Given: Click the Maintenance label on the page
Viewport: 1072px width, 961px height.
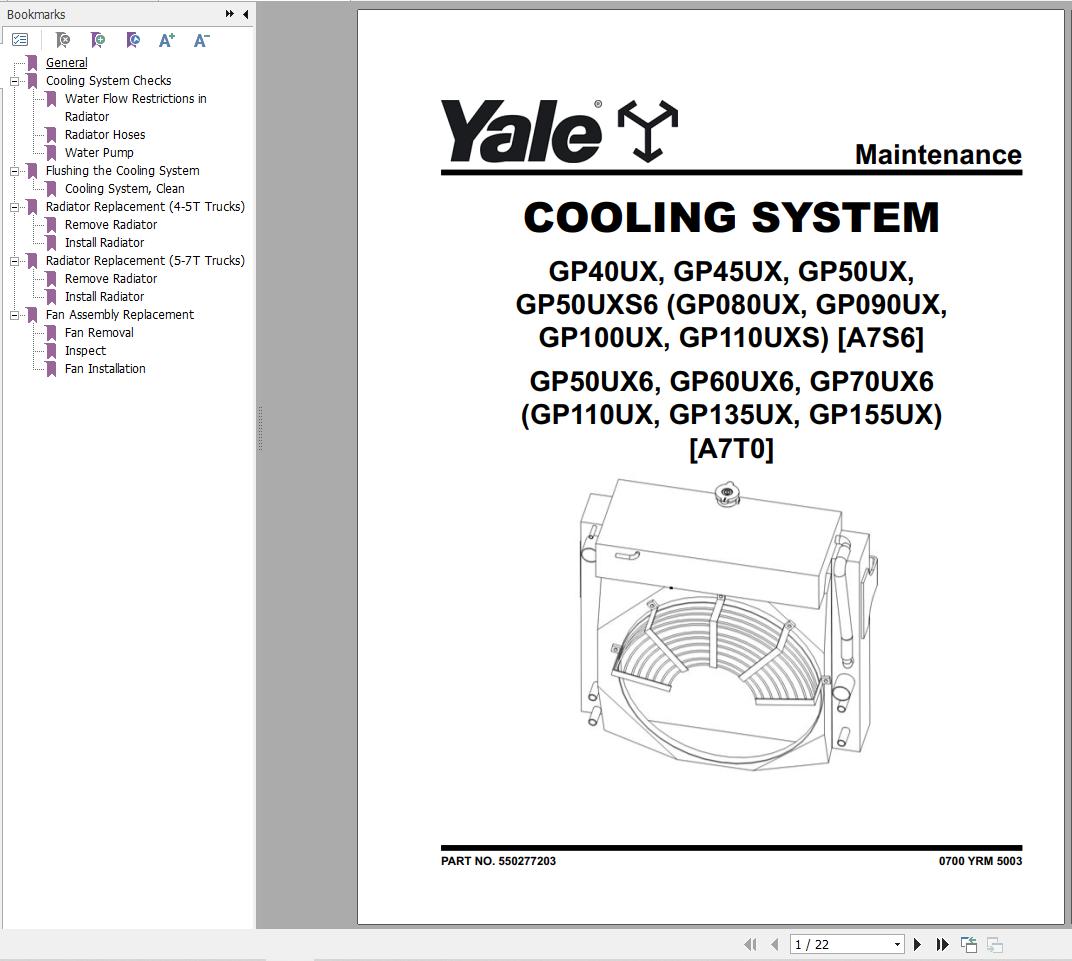Looking at the screenshot, I should 938,155.
